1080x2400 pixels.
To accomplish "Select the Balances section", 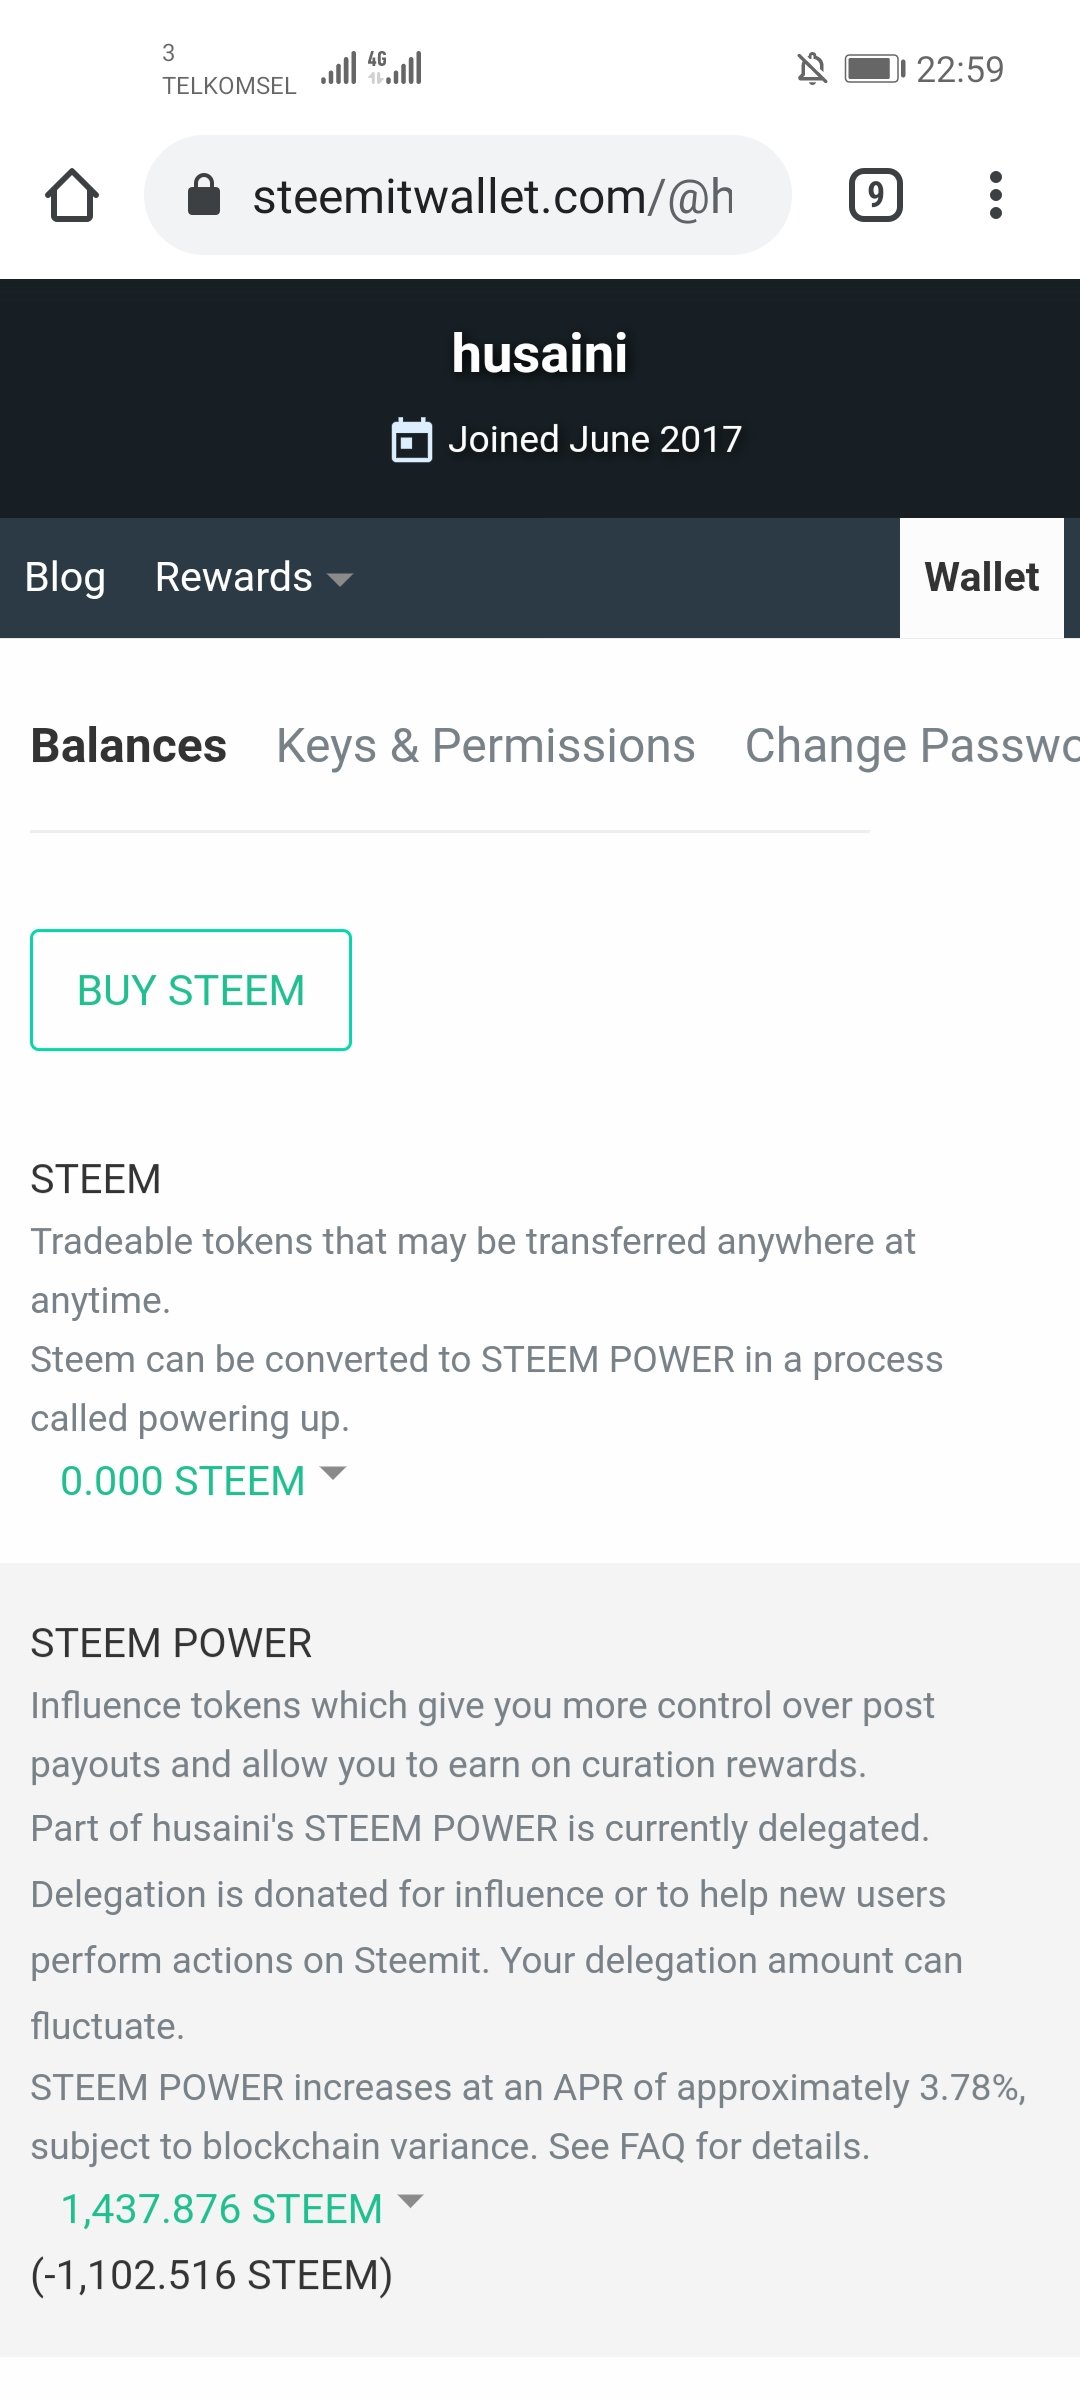I will coord(129,746).
